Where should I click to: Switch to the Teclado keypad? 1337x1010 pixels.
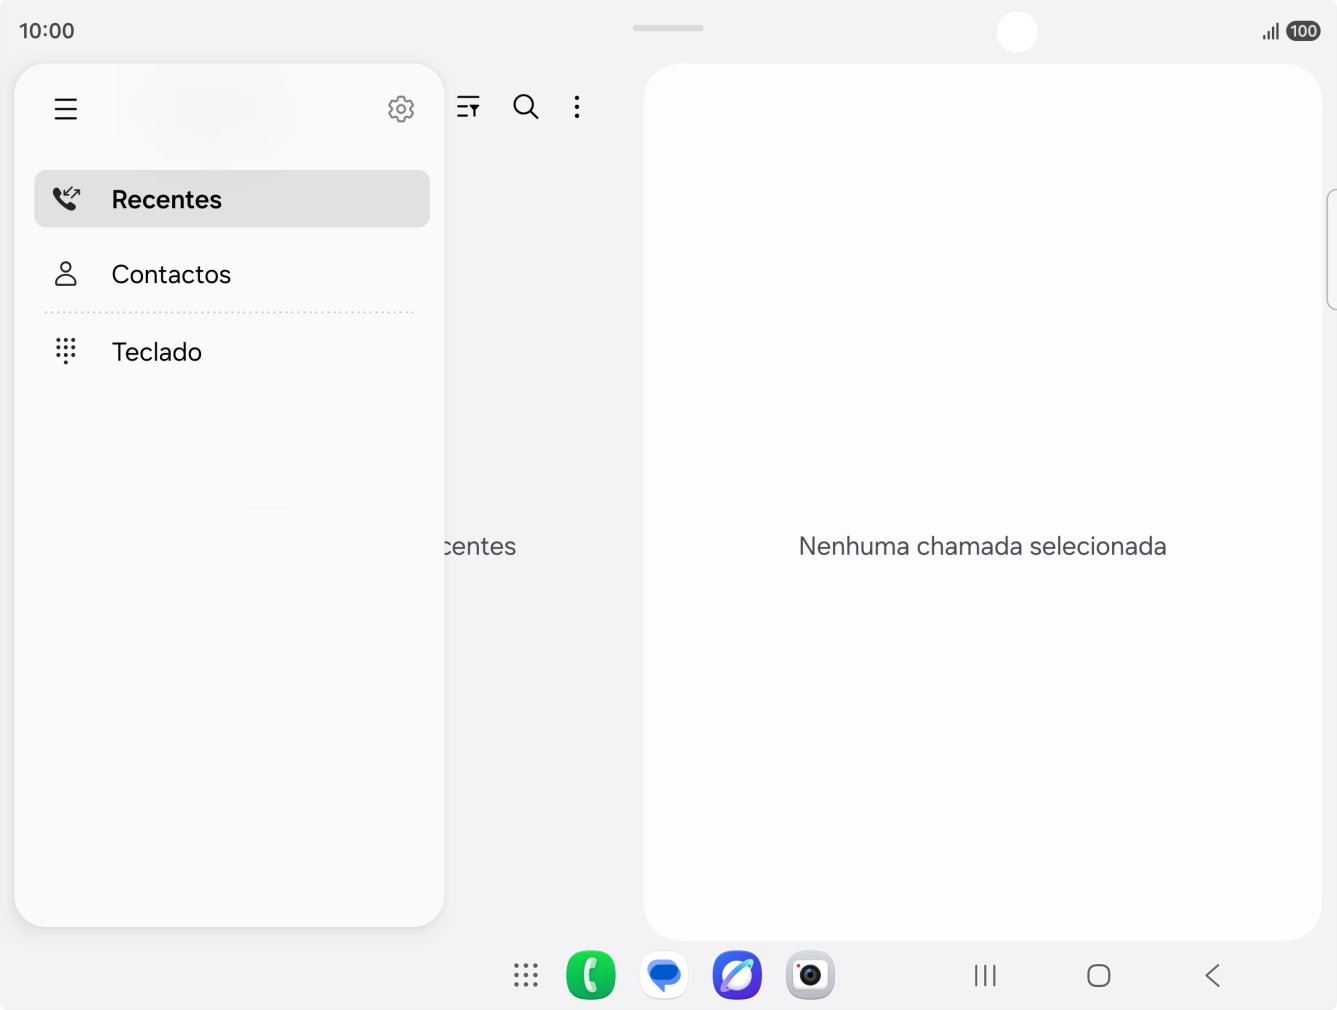pyautogui.click(x=232, y=351)
